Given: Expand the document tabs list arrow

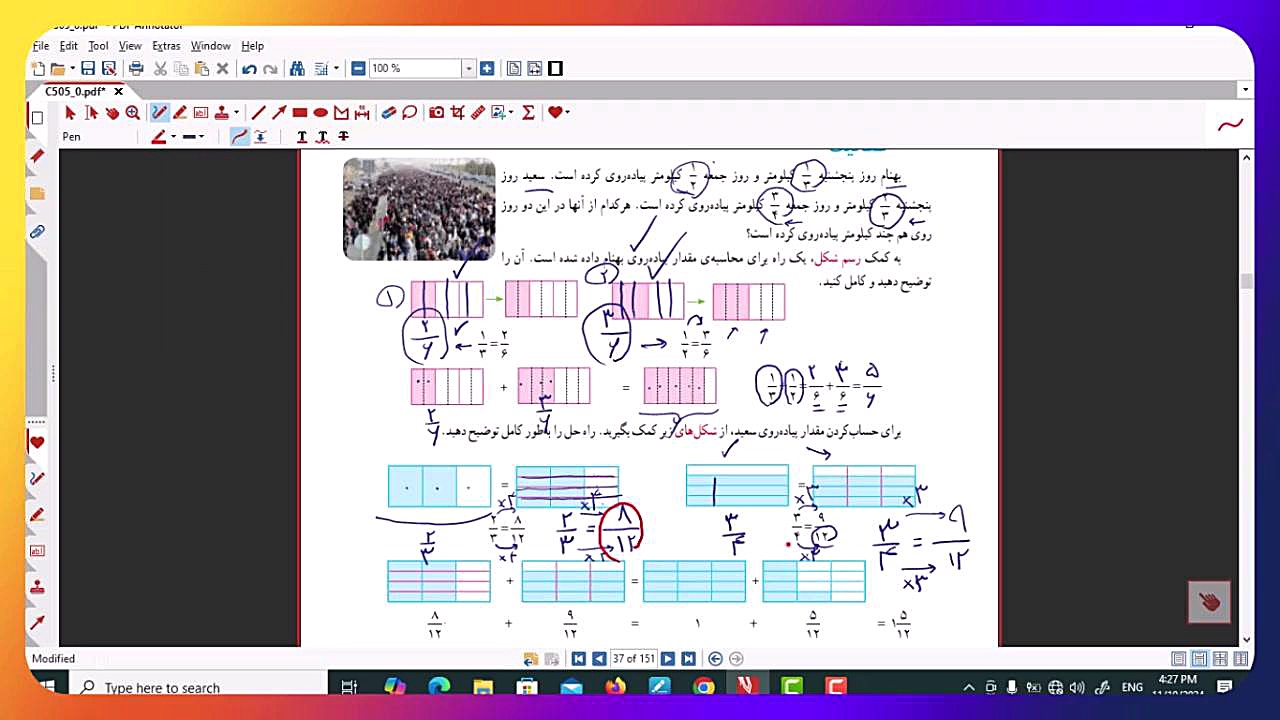Looking at the screenshot, I should tap(1245, 91).
